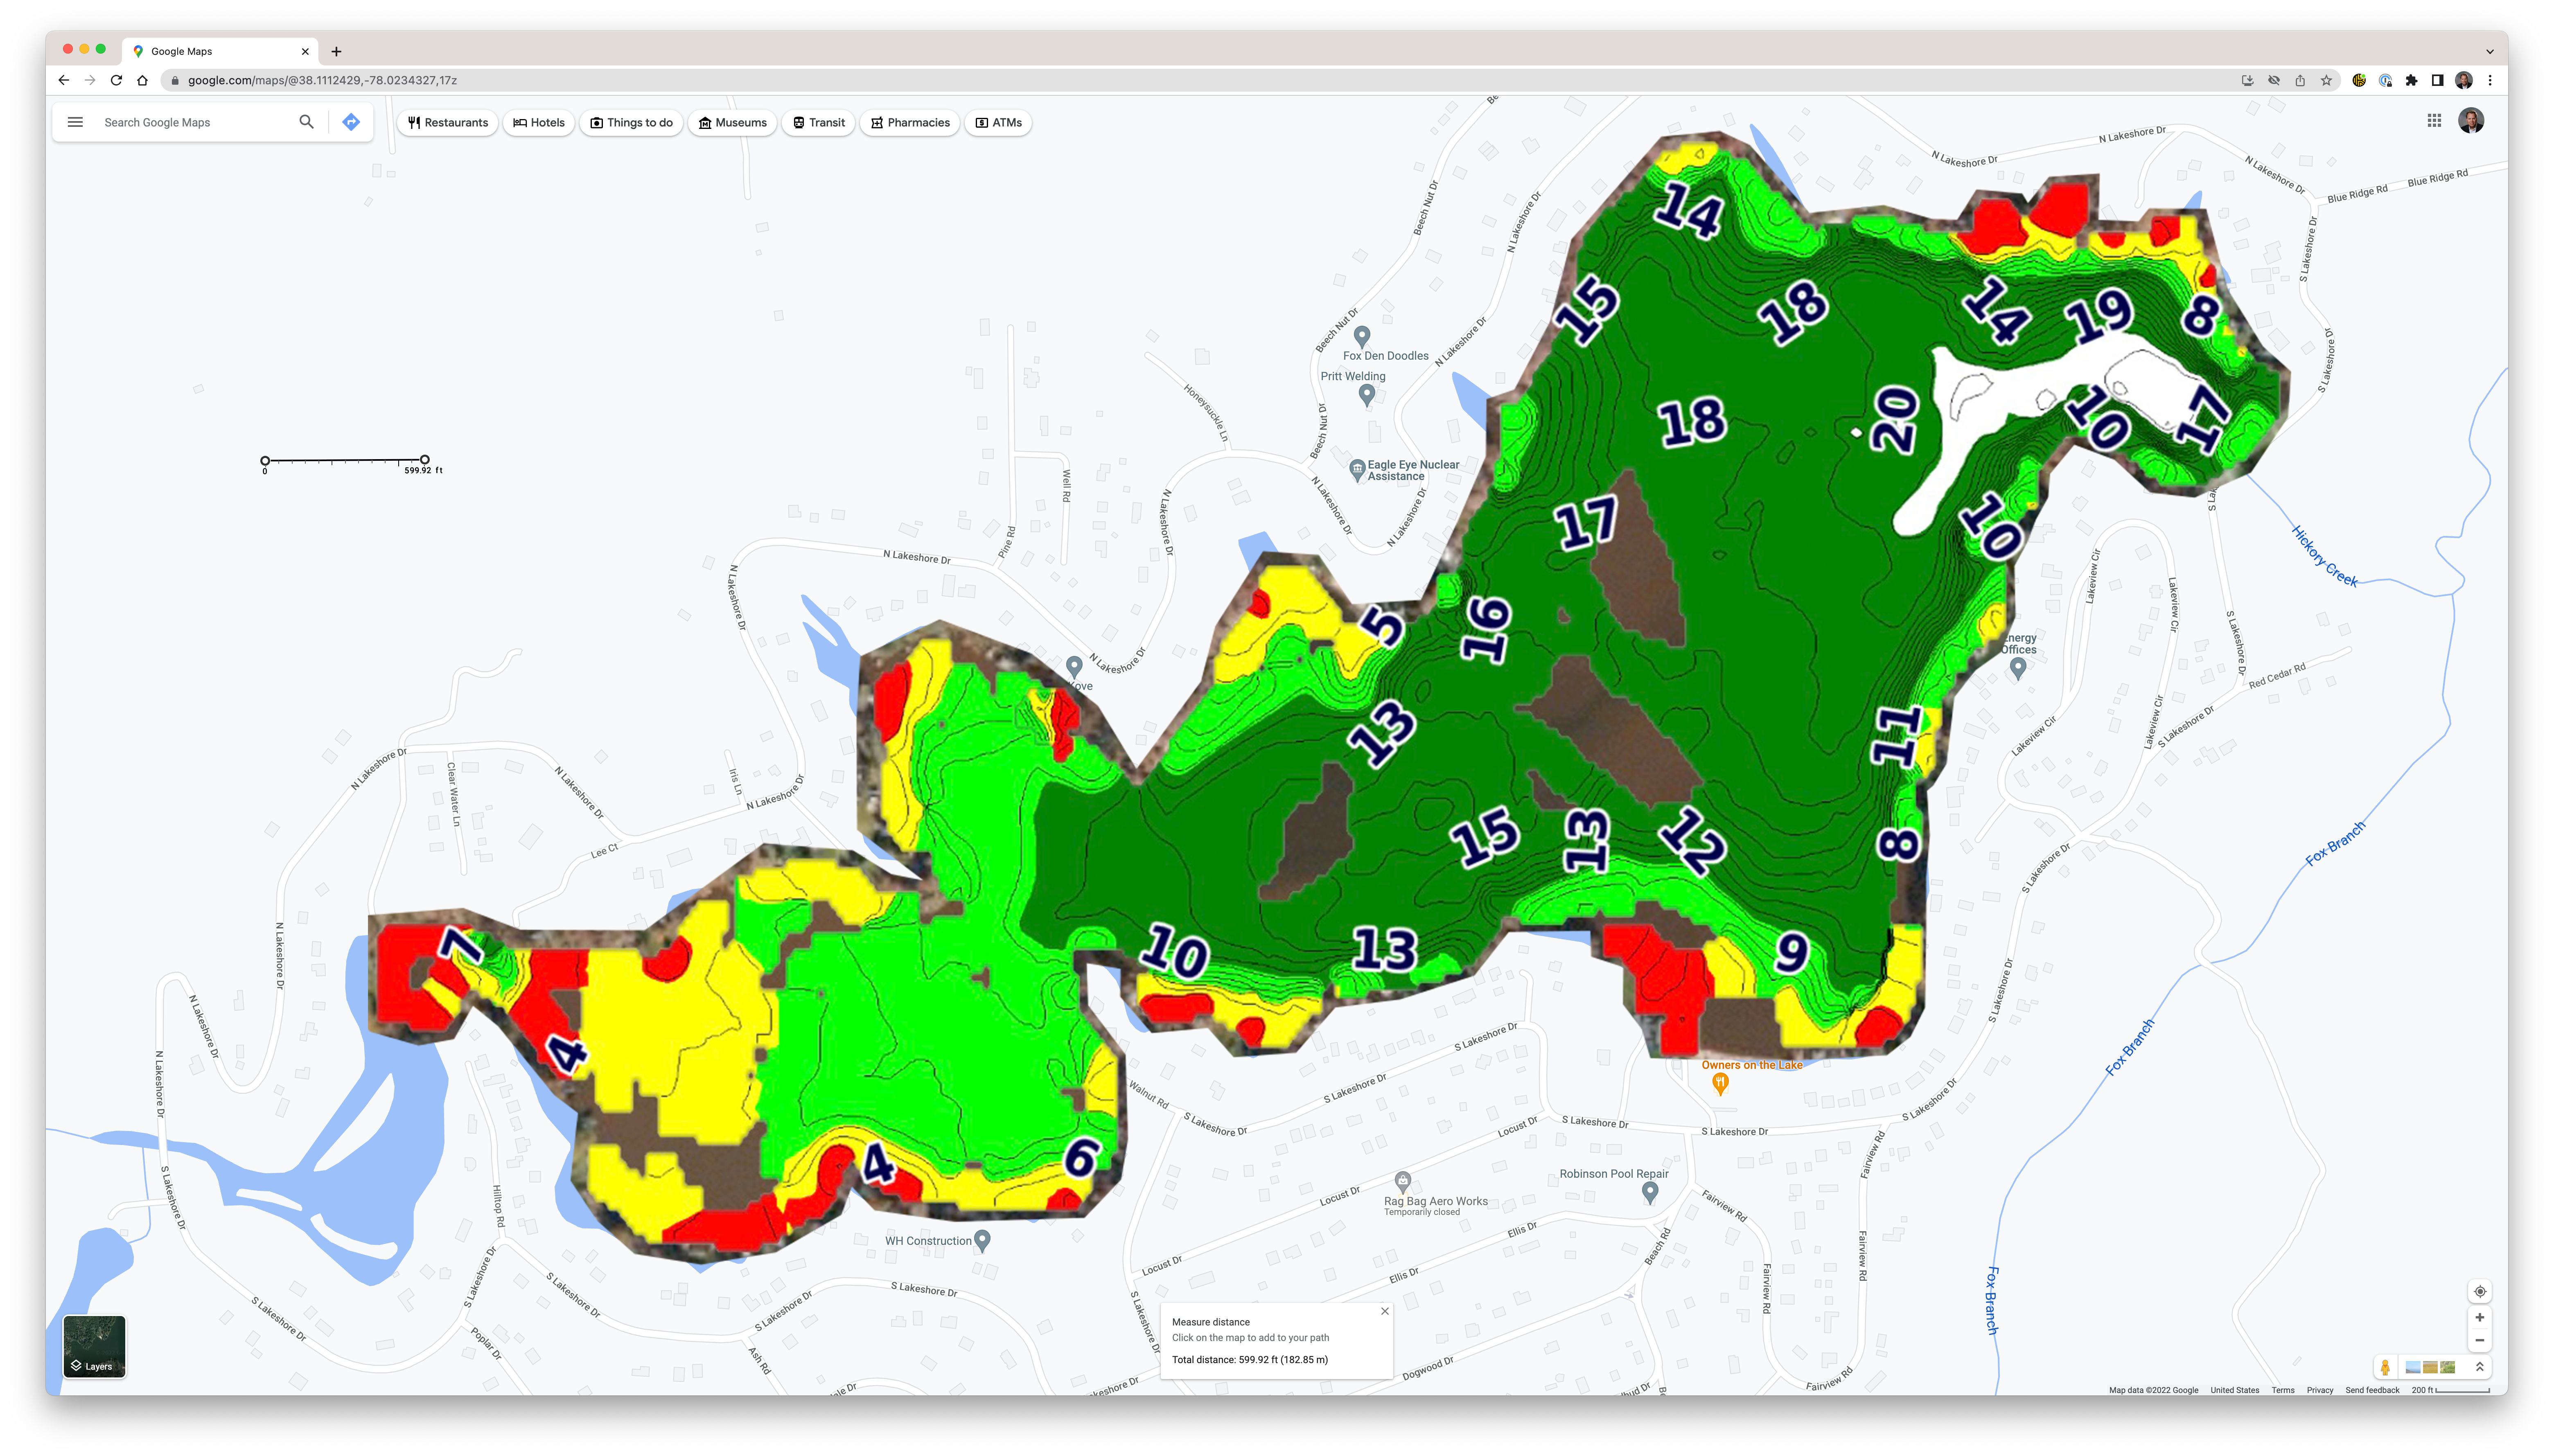Expand the imagery strip with double chevron
Screen dimensions: 2554x1456
tap(2479, 1367)
